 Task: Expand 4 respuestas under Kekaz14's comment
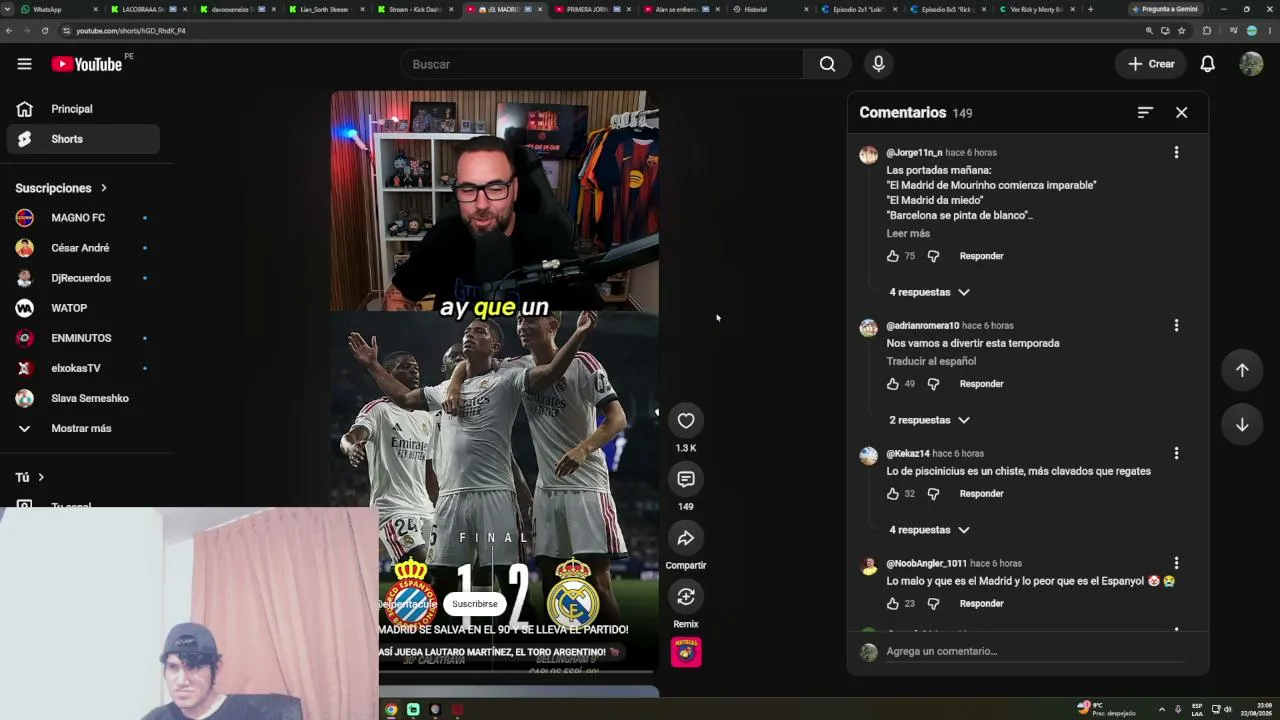click(929, 530)
